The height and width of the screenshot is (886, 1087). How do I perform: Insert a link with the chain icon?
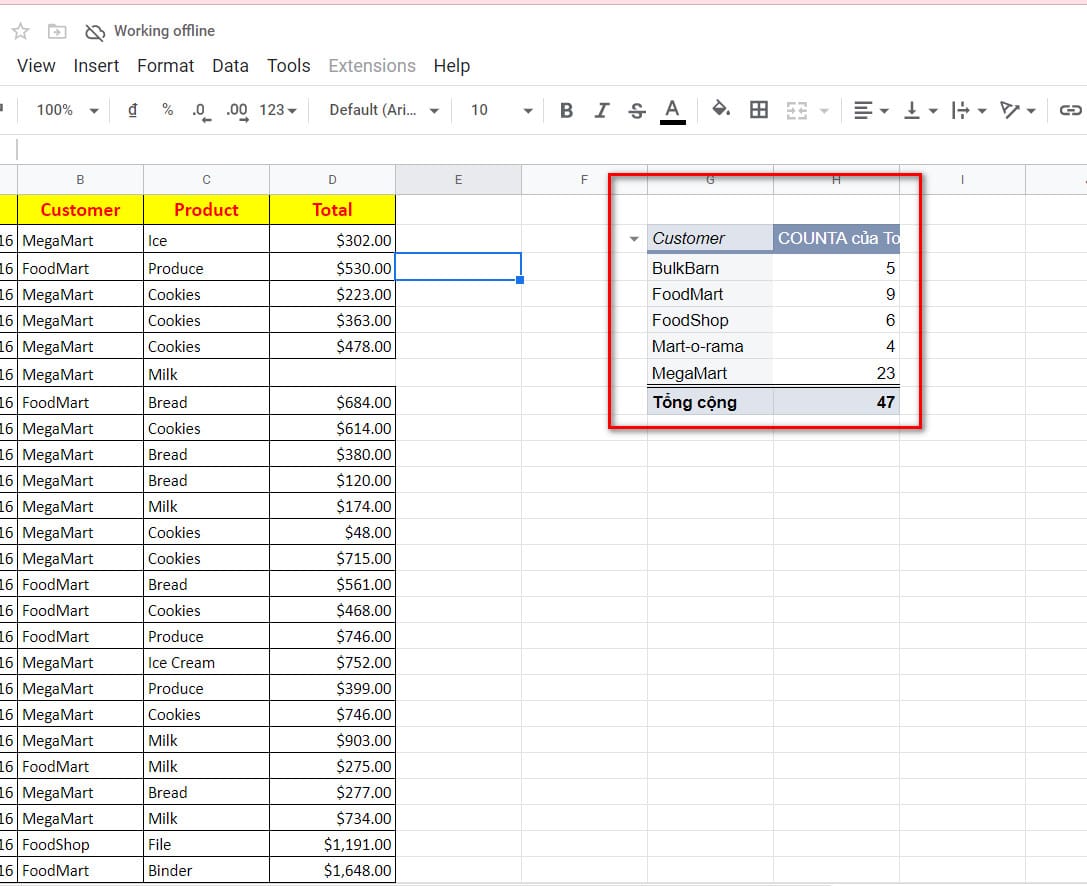tap(1070, 110)
